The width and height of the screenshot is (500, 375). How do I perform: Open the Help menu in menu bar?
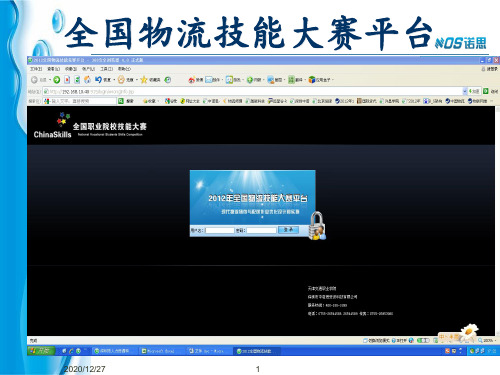(x=124, y=69)
